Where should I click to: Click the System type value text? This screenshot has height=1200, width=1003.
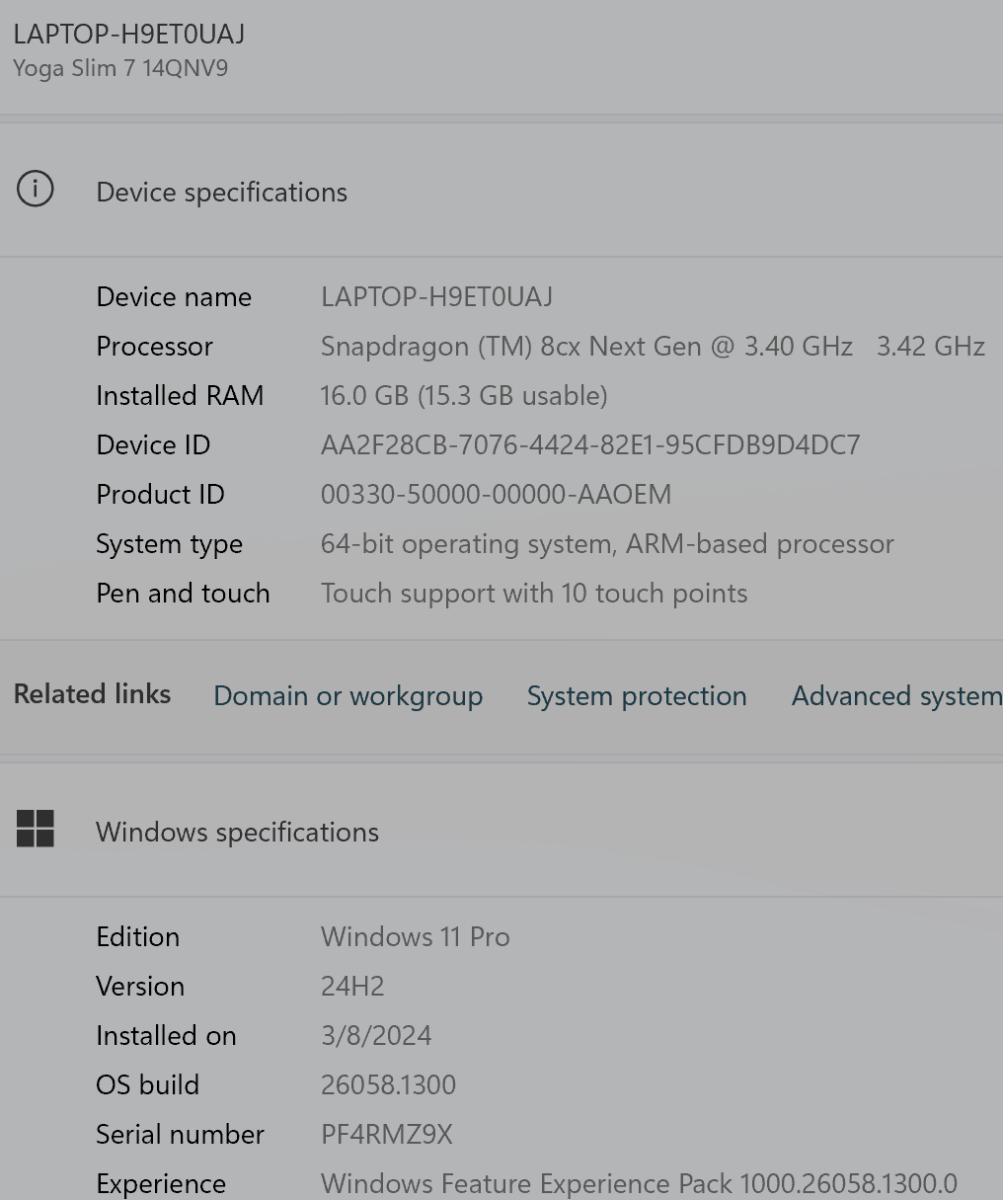[x=606, y=544]
